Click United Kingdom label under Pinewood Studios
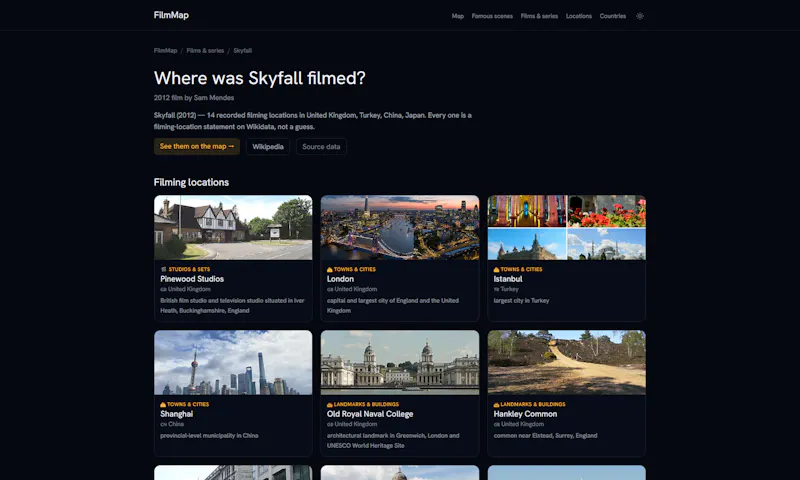The height and width of the screenshot is (480, 800). click(x=189, y=289)
